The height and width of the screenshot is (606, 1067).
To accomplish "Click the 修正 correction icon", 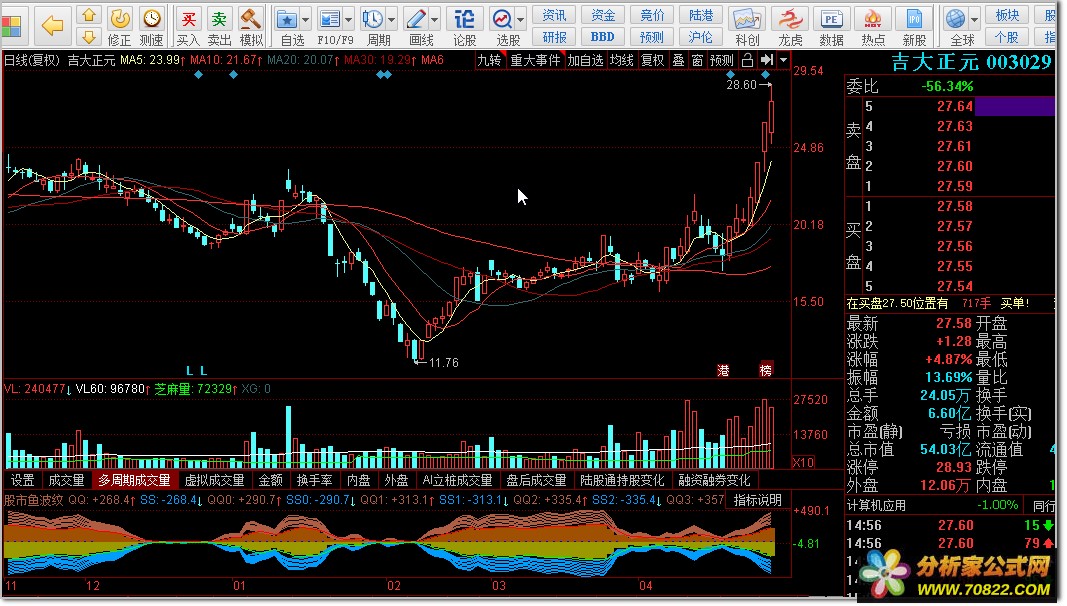I will point(120,19).
